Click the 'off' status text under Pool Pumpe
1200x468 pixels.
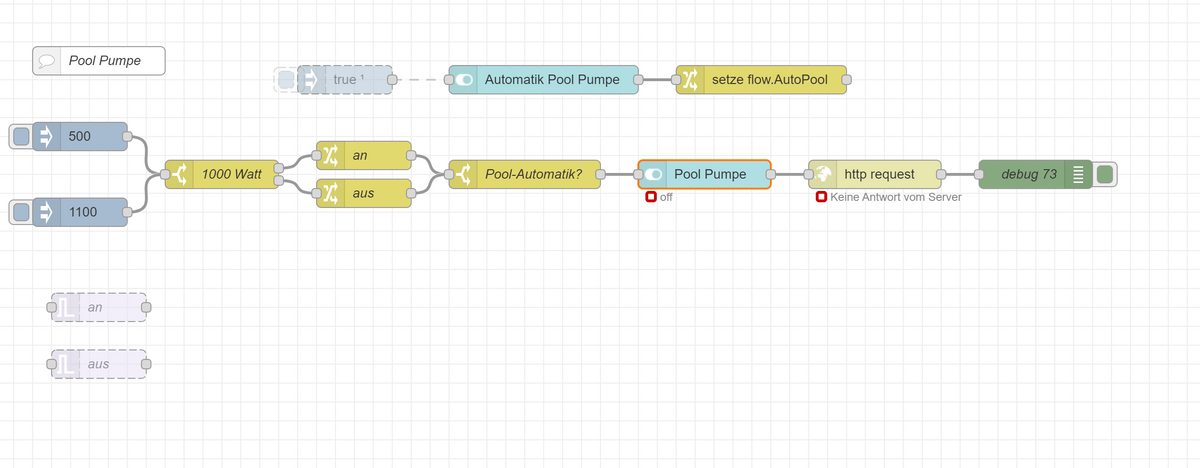click(666, 198)
